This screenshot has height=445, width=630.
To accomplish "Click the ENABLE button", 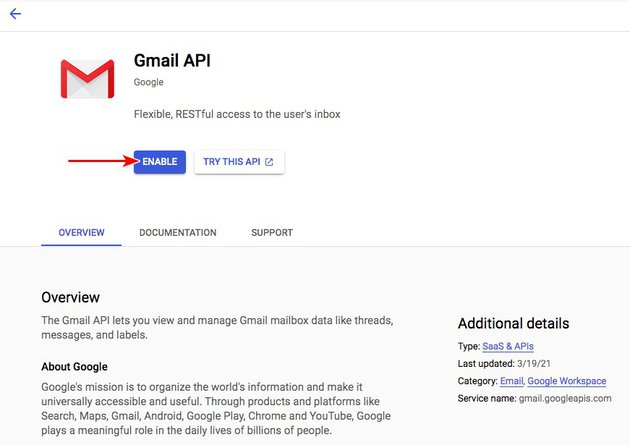I will [x=160, y=162].
